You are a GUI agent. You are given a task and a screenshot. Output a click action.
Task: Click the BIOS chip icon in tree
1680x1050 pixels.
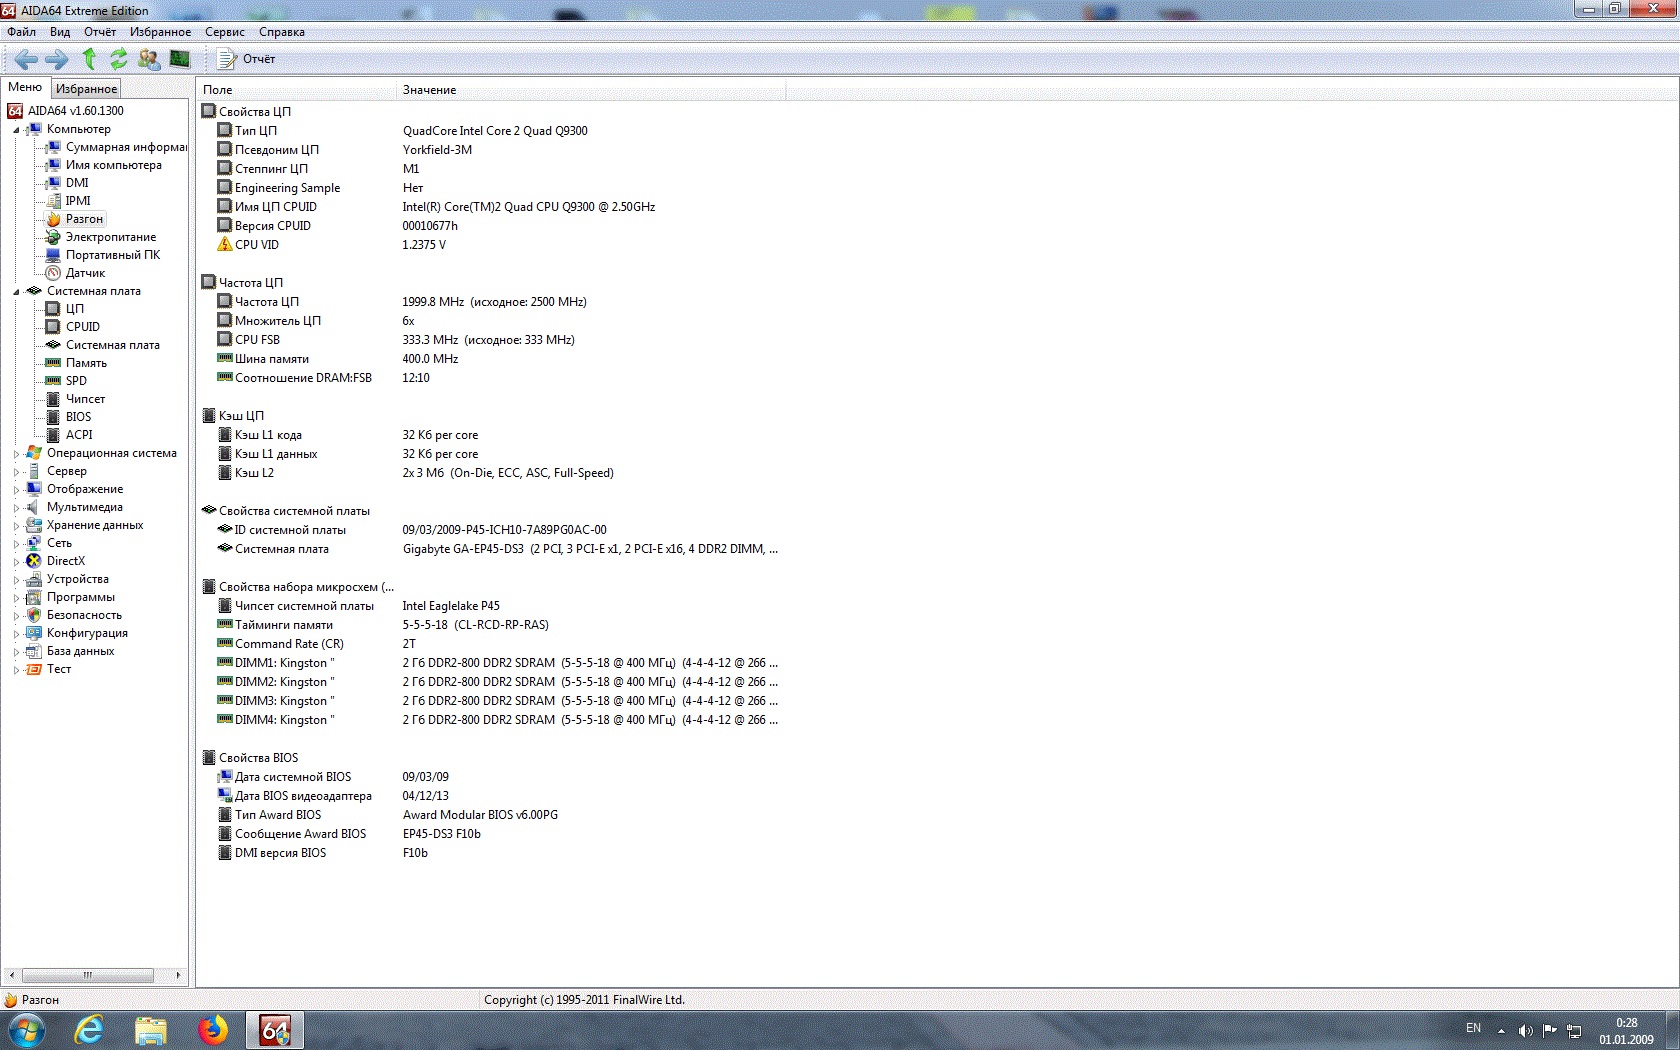[54, 417]
